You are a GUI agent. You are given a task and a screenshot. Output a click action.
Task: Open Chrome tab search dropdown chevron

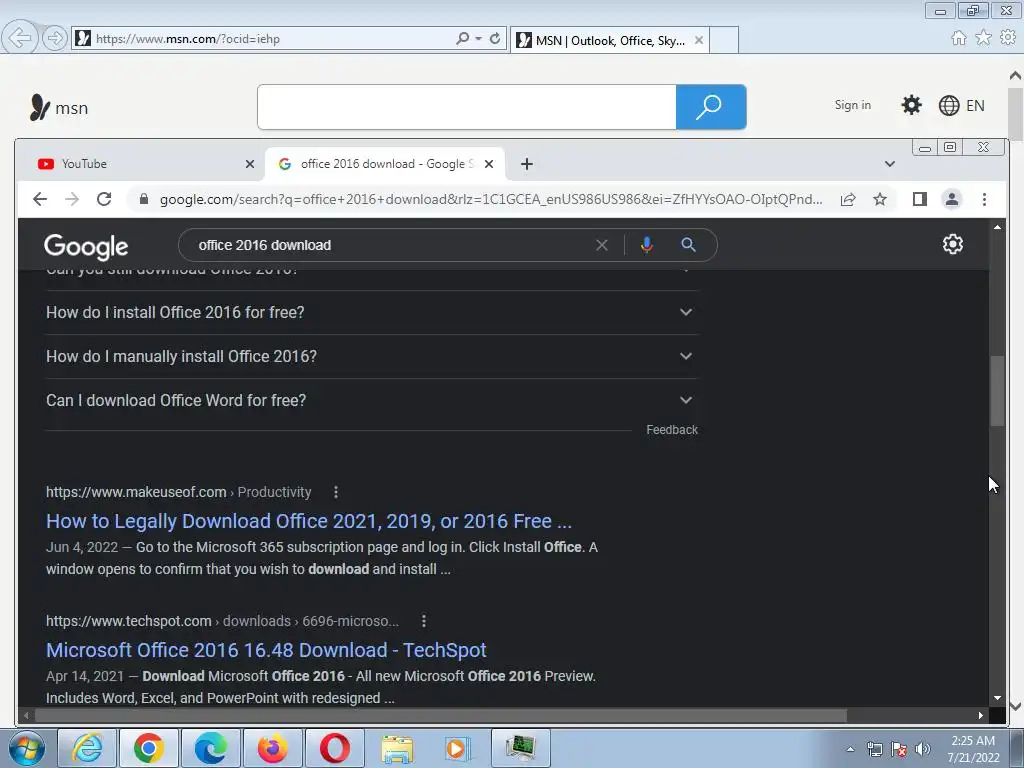(889, 164)
